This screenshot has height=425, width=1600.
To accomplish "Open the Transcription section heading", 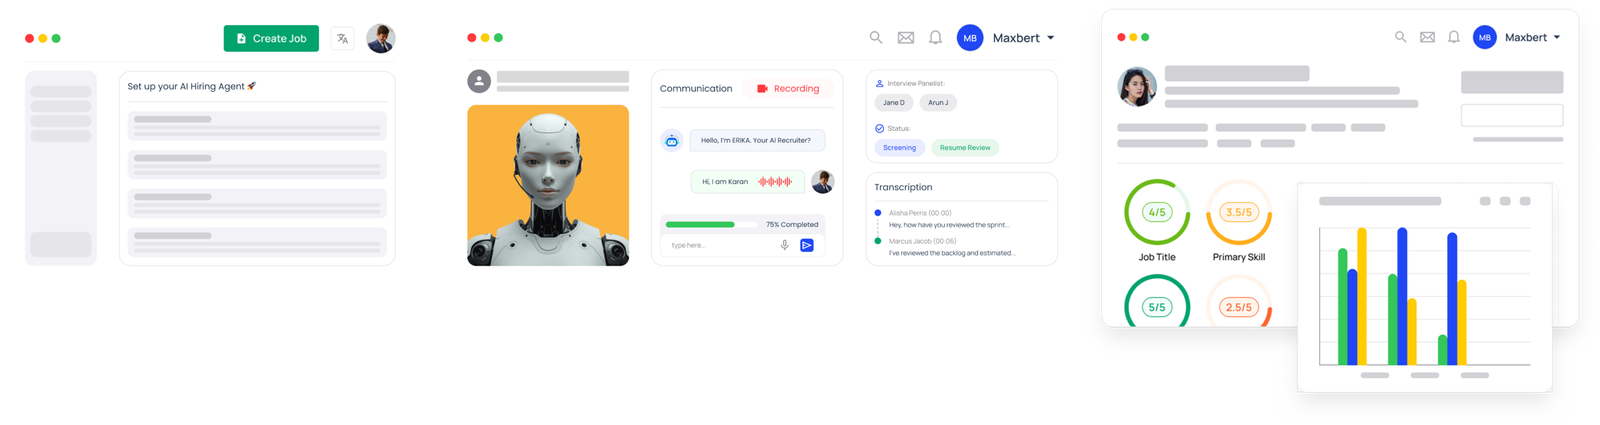I will click(903, 187).
